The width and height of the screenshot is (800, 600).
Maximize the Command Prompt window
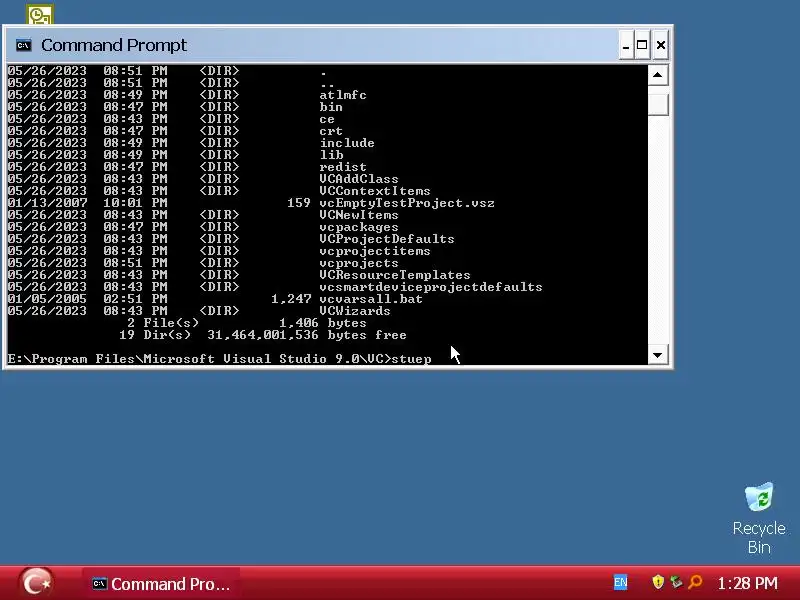(642, 45)
